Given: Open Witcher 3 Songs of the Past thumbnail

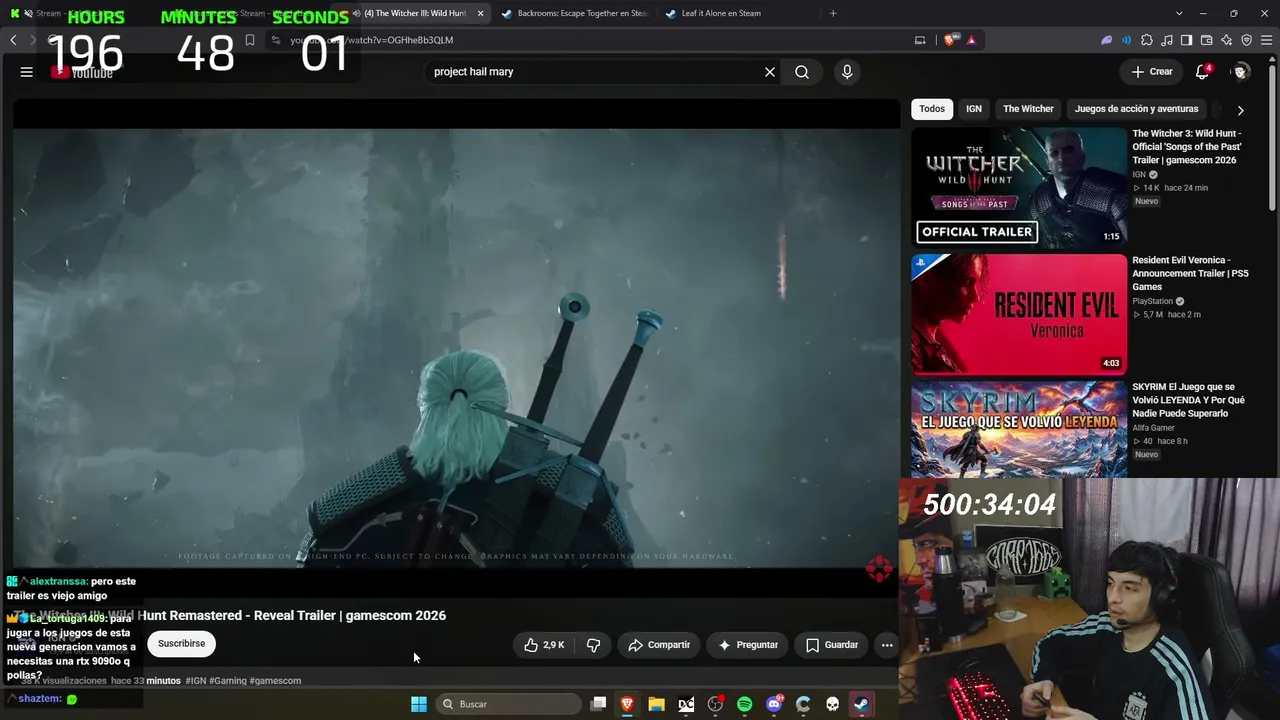Looking at the screenshot, I should pyautogui.click(x=1019, y=187).
